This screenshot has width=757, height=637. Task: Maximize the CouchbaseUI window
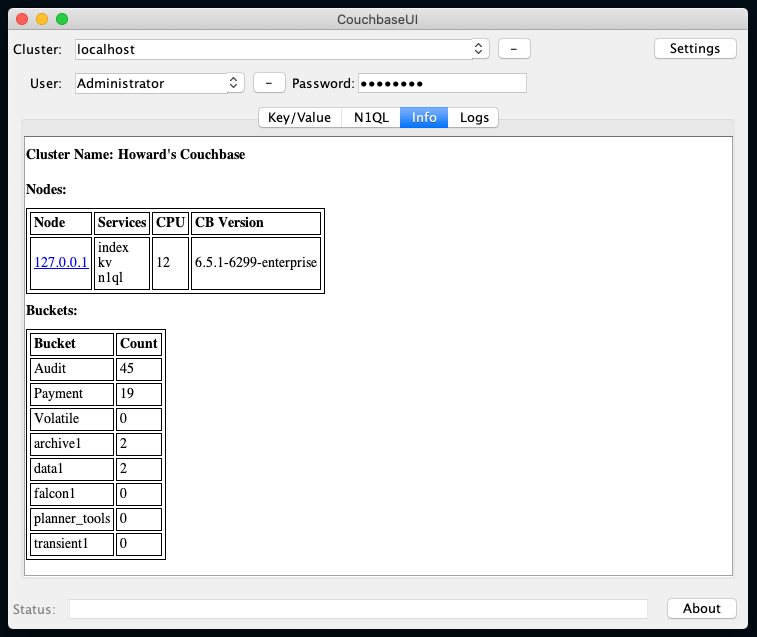click(x=62, y=19)
